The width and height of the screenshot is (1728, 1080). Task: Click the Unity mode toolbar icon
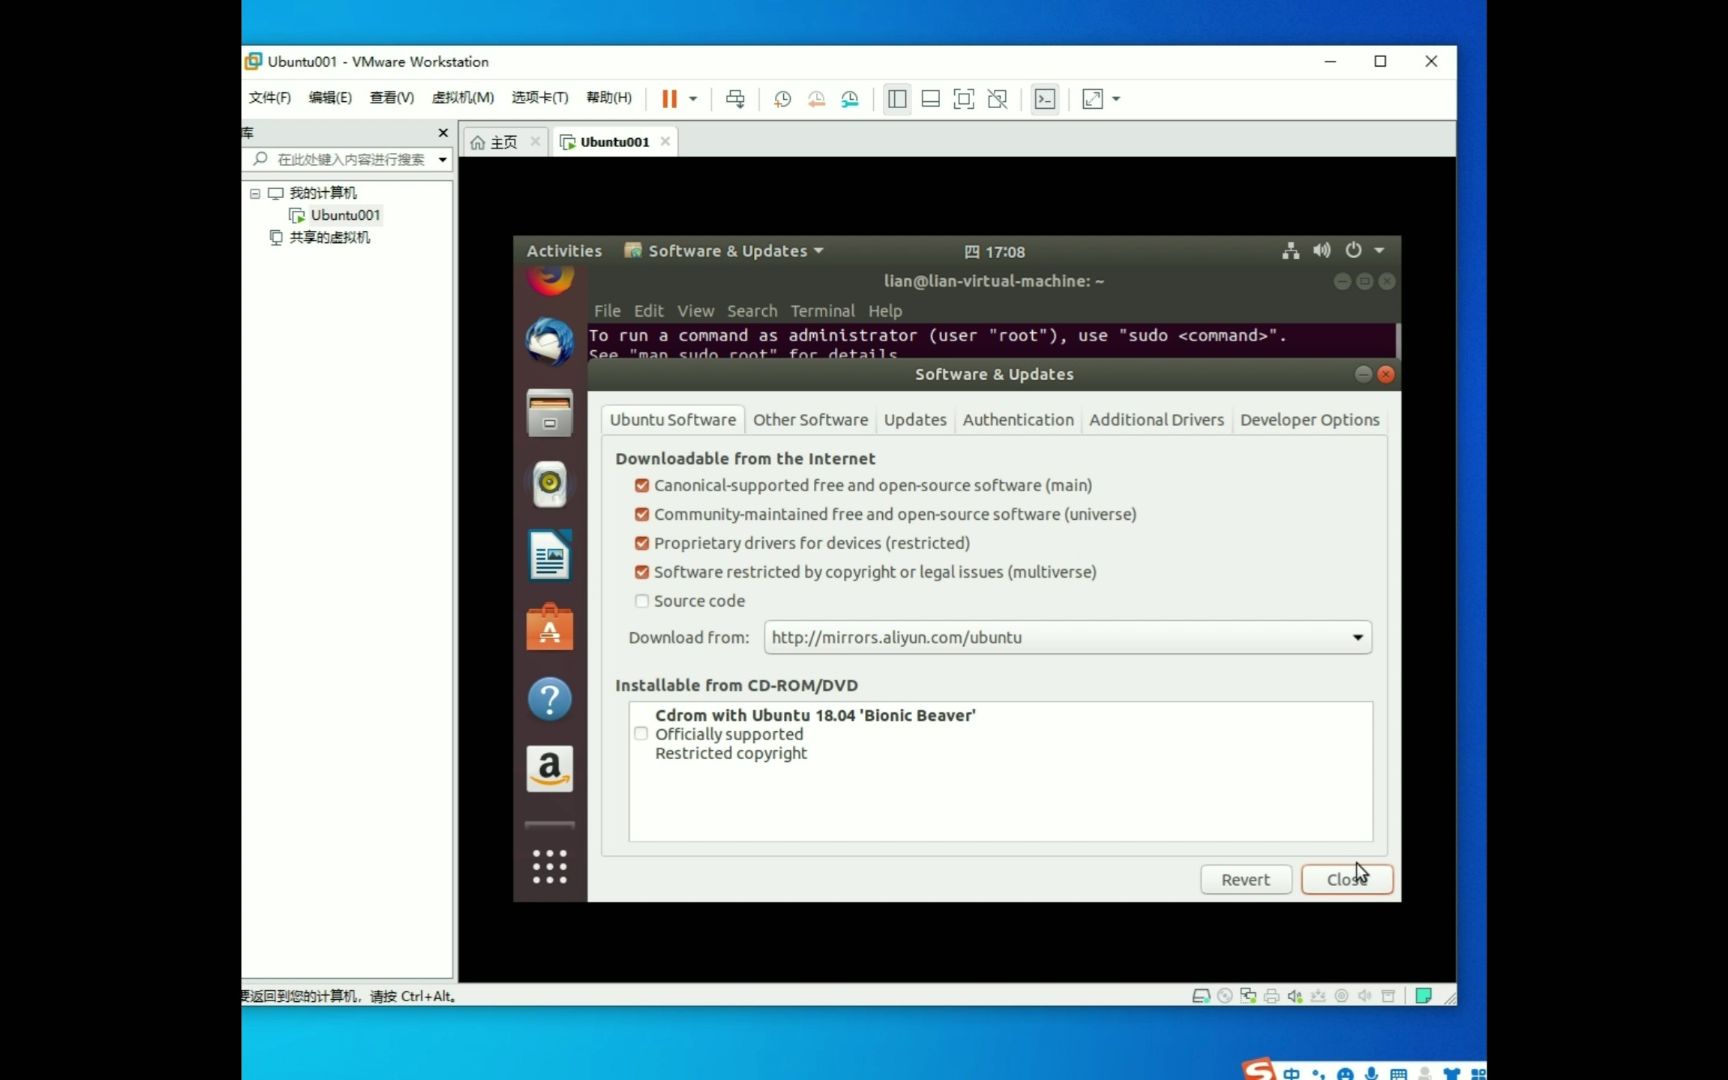click(x=997, y=98)
